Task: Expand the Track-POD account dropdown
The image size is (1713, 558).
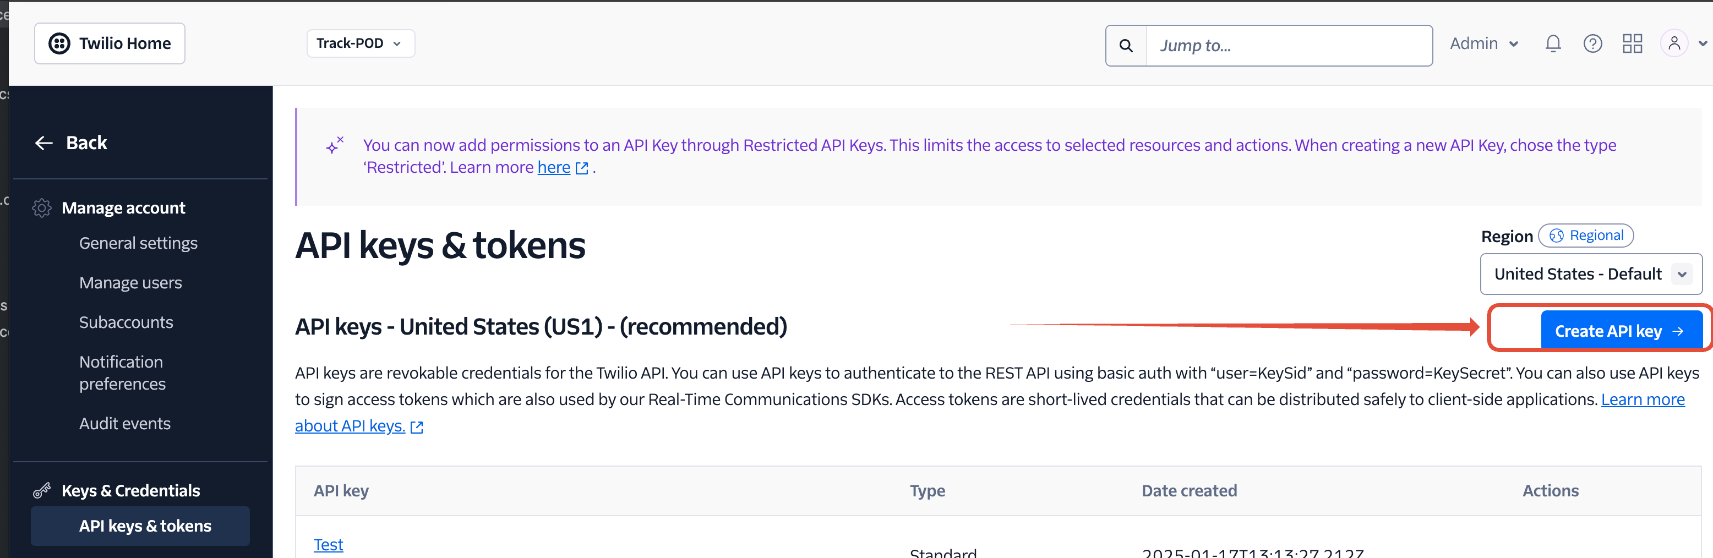Action: 360,44
